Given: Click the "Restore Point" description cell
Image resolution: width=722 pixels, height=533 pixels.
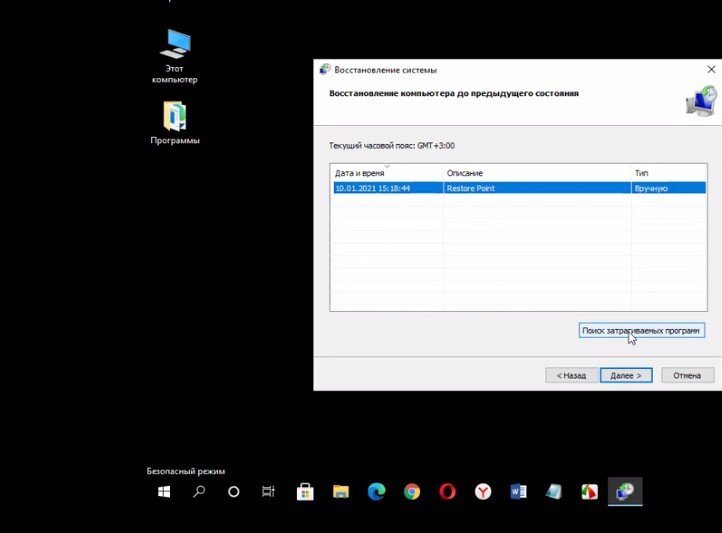Looking at the screenshot, I should point(537,188).
